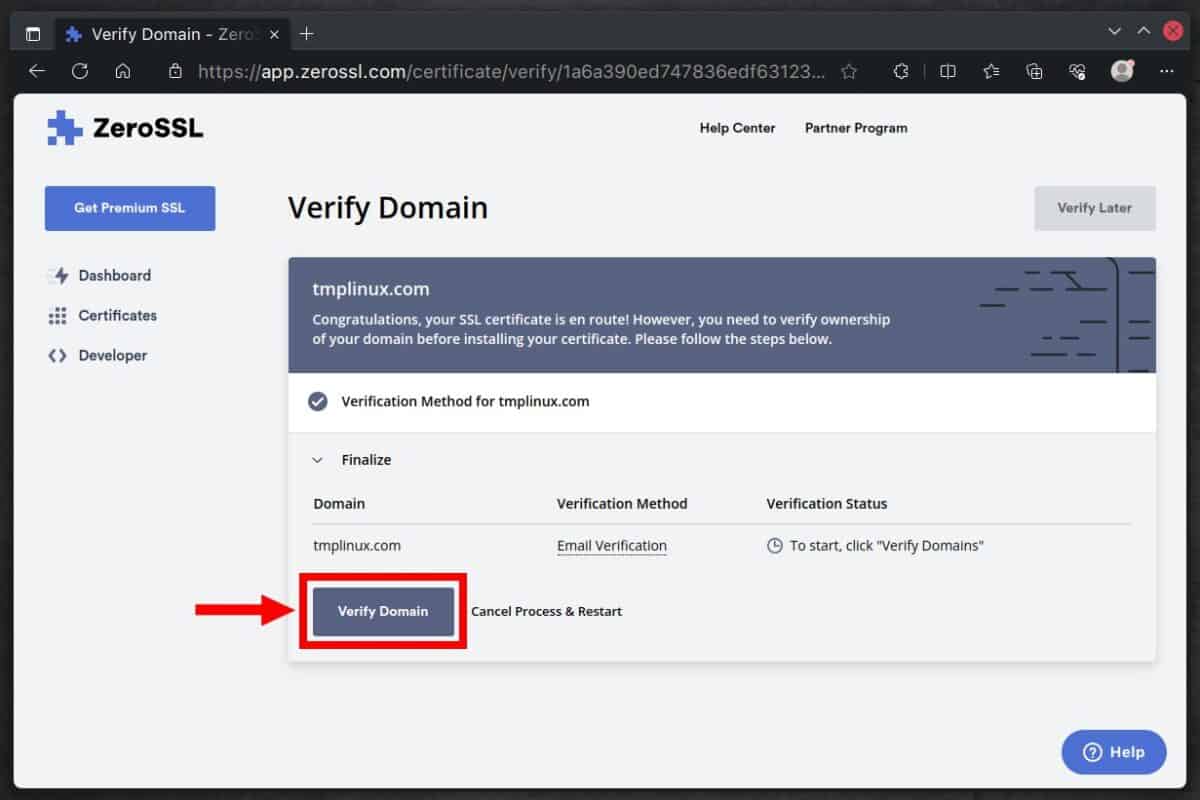The width and height of the screenshot is (1200, 800).
Task: Open the Partner Program page
Action: coord(856,128)
